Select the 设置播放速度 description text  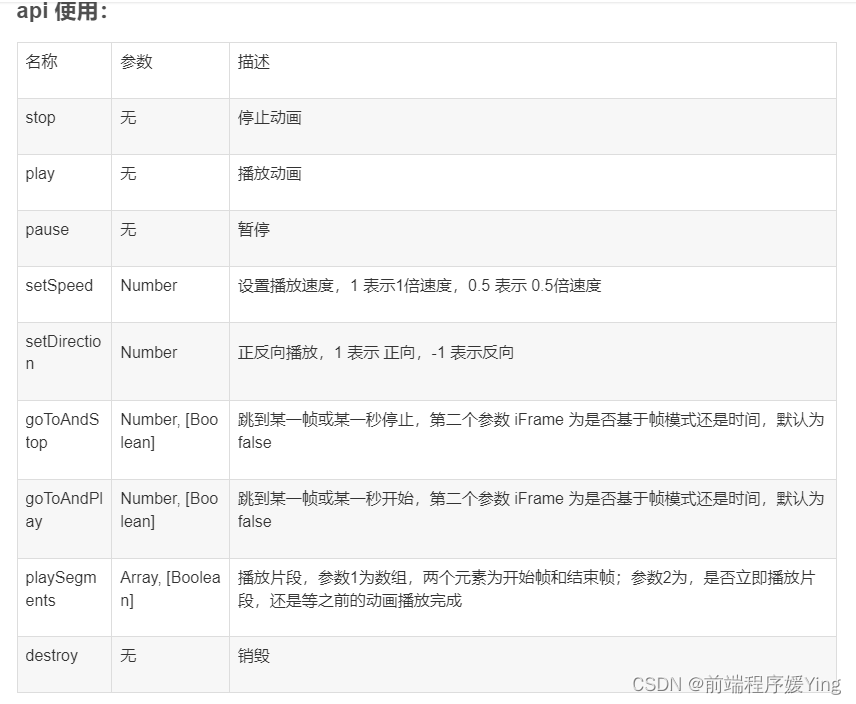[419, 286]
